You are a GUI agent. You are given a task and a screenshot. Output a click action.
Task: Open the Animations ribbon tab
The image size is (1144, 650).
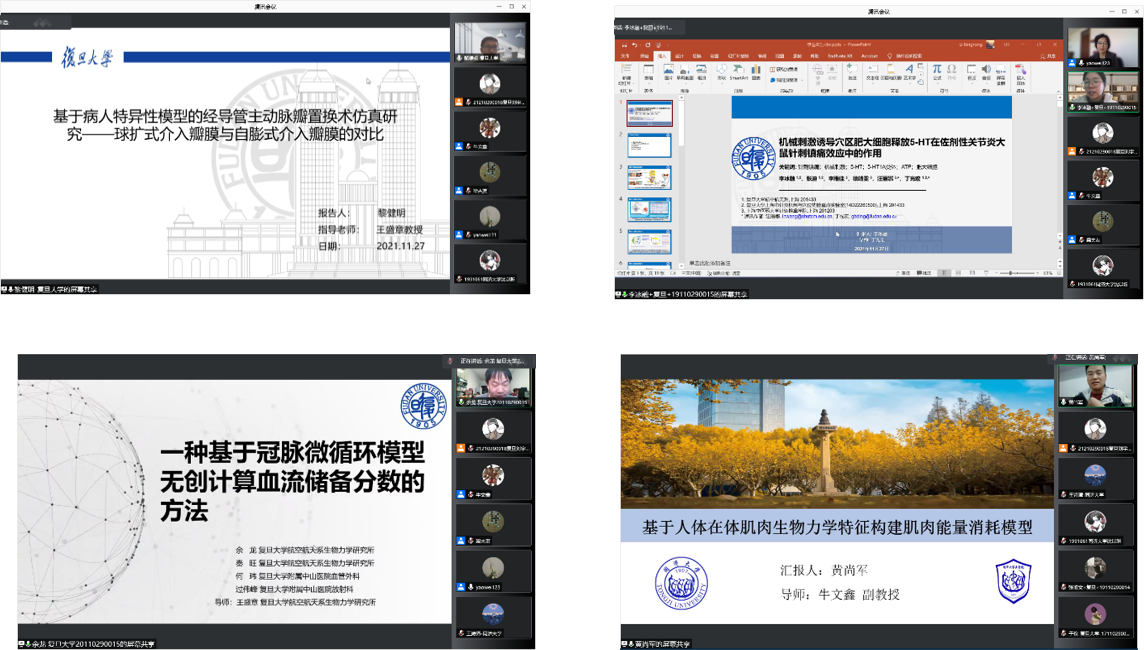[714, 55]
